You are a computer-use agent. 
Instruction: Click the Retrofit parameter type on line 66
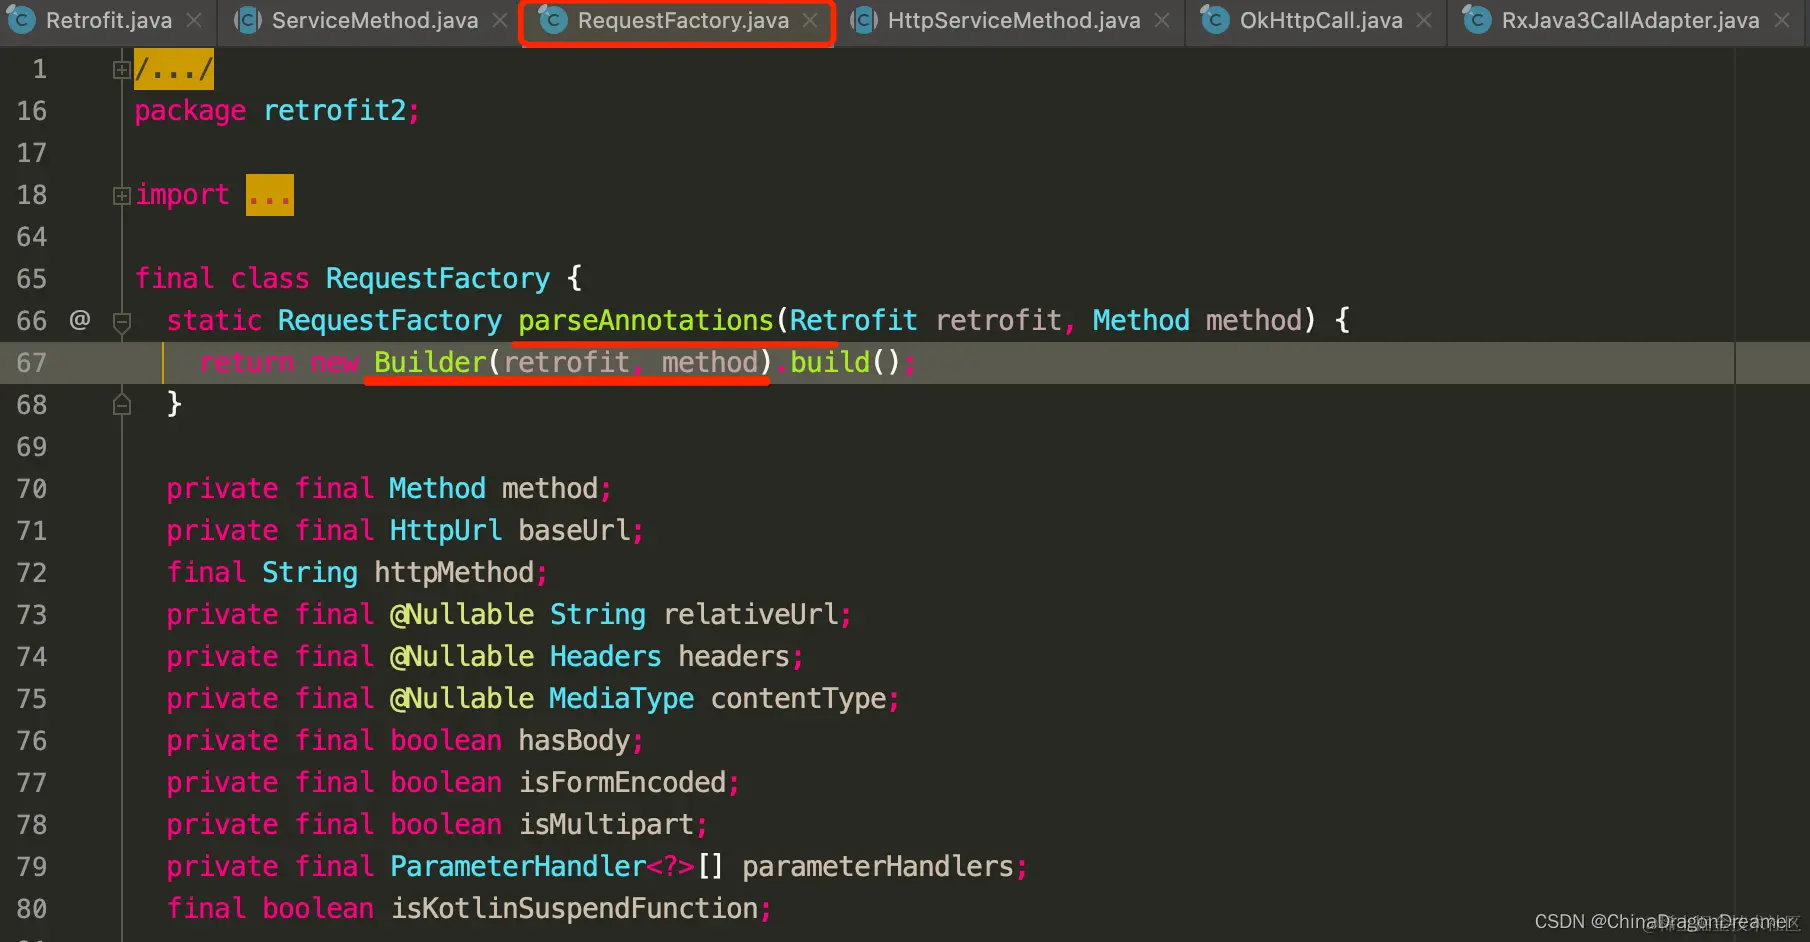pos(853,320)
